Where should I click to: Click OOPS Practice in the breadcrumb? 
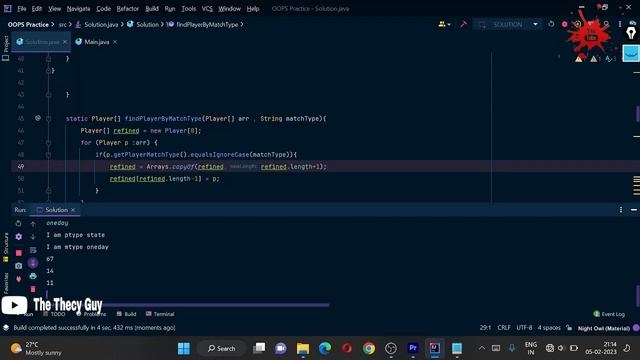(28, 24)
